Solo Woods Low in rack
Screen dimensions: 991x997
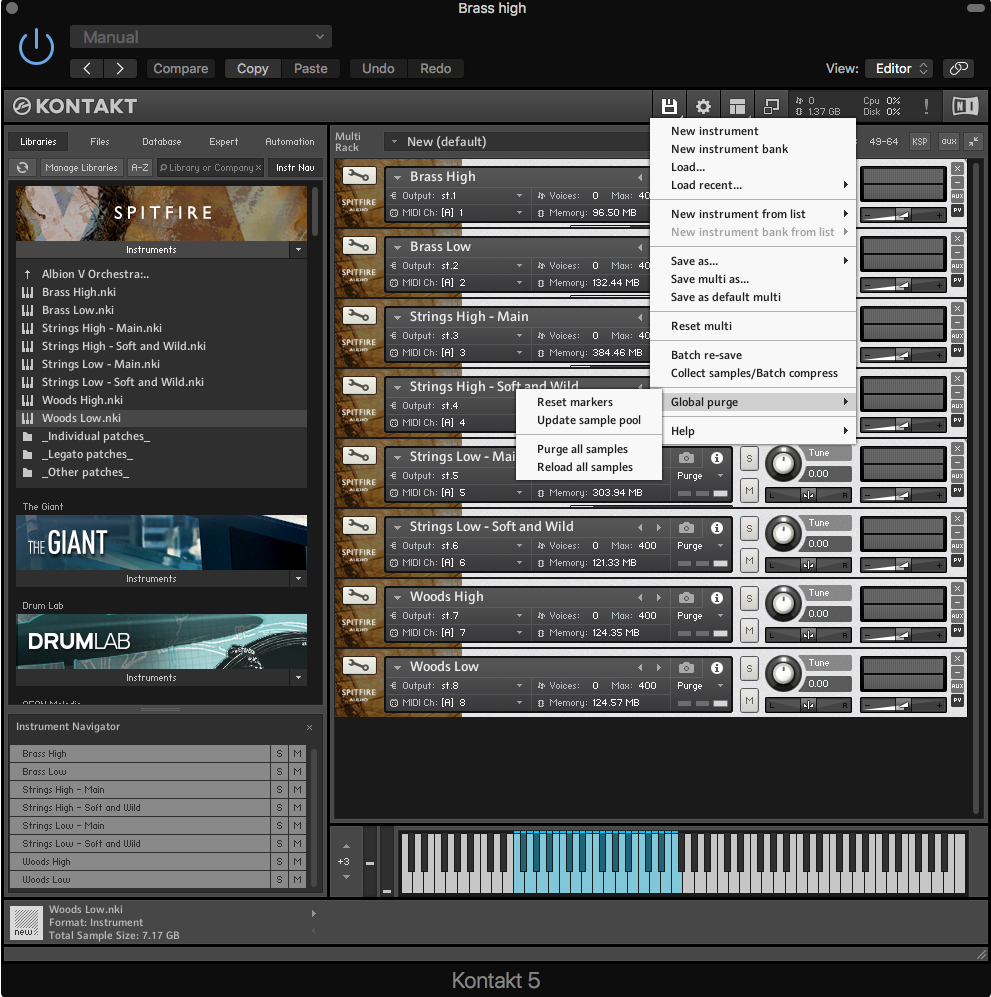tap(749, 668)
